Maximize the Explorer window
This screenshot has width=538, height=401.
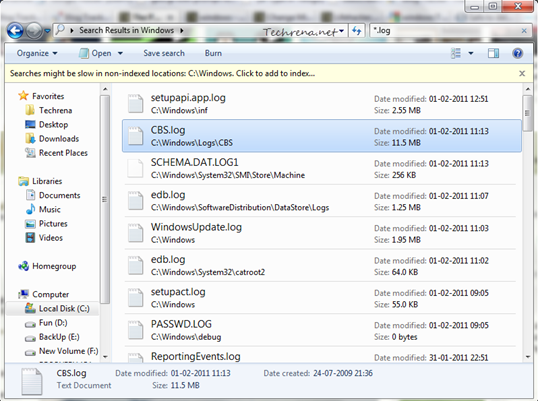493,7
